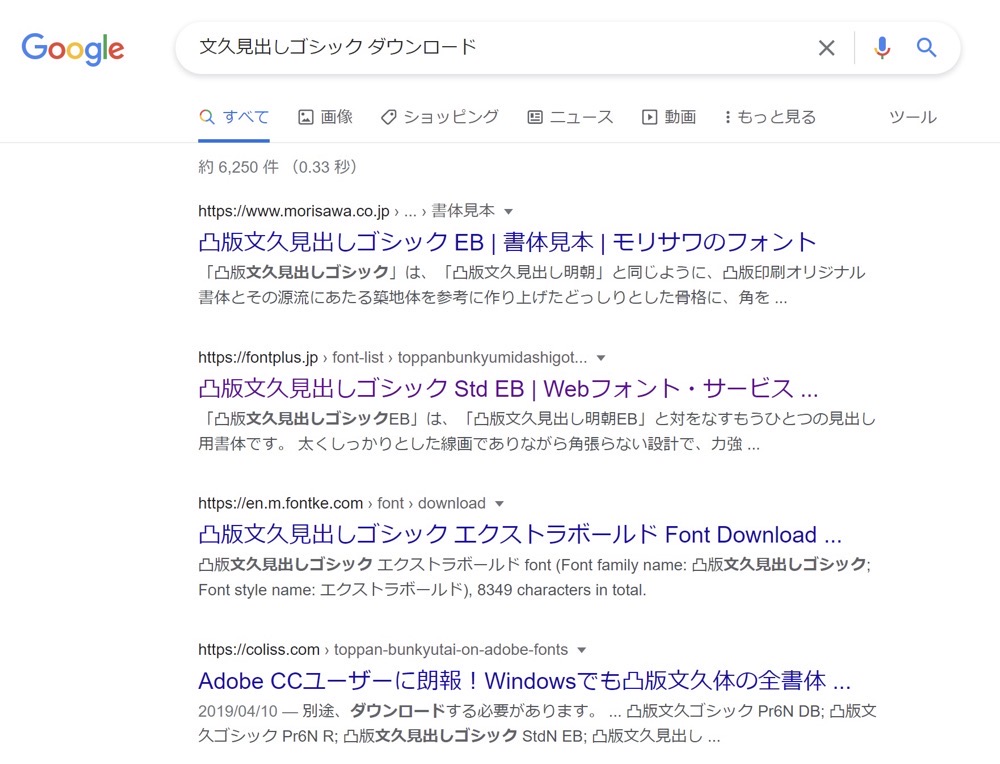This screenshot has width=1000, height=764.
Task: Open the エクストラボールド Font Download result
Action: (x=520, y=534)
